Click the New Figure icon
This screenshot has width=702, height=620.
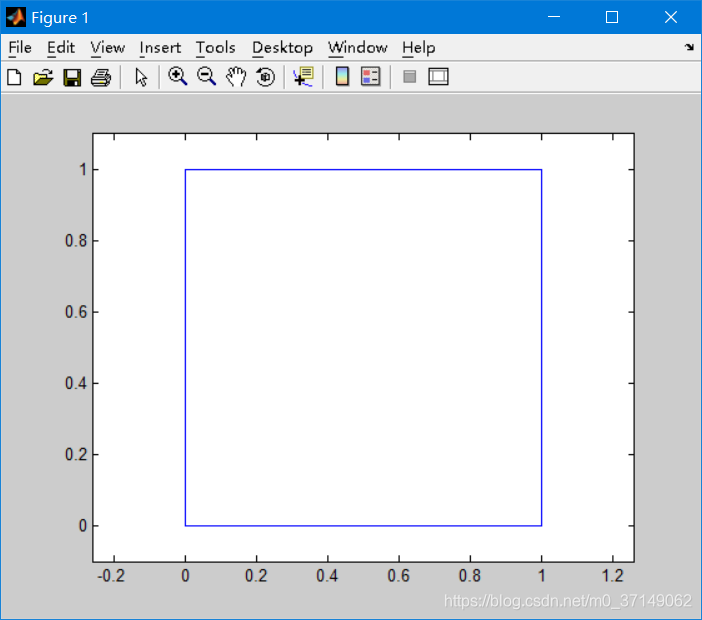pyautogui.click(x=14, y=77)
